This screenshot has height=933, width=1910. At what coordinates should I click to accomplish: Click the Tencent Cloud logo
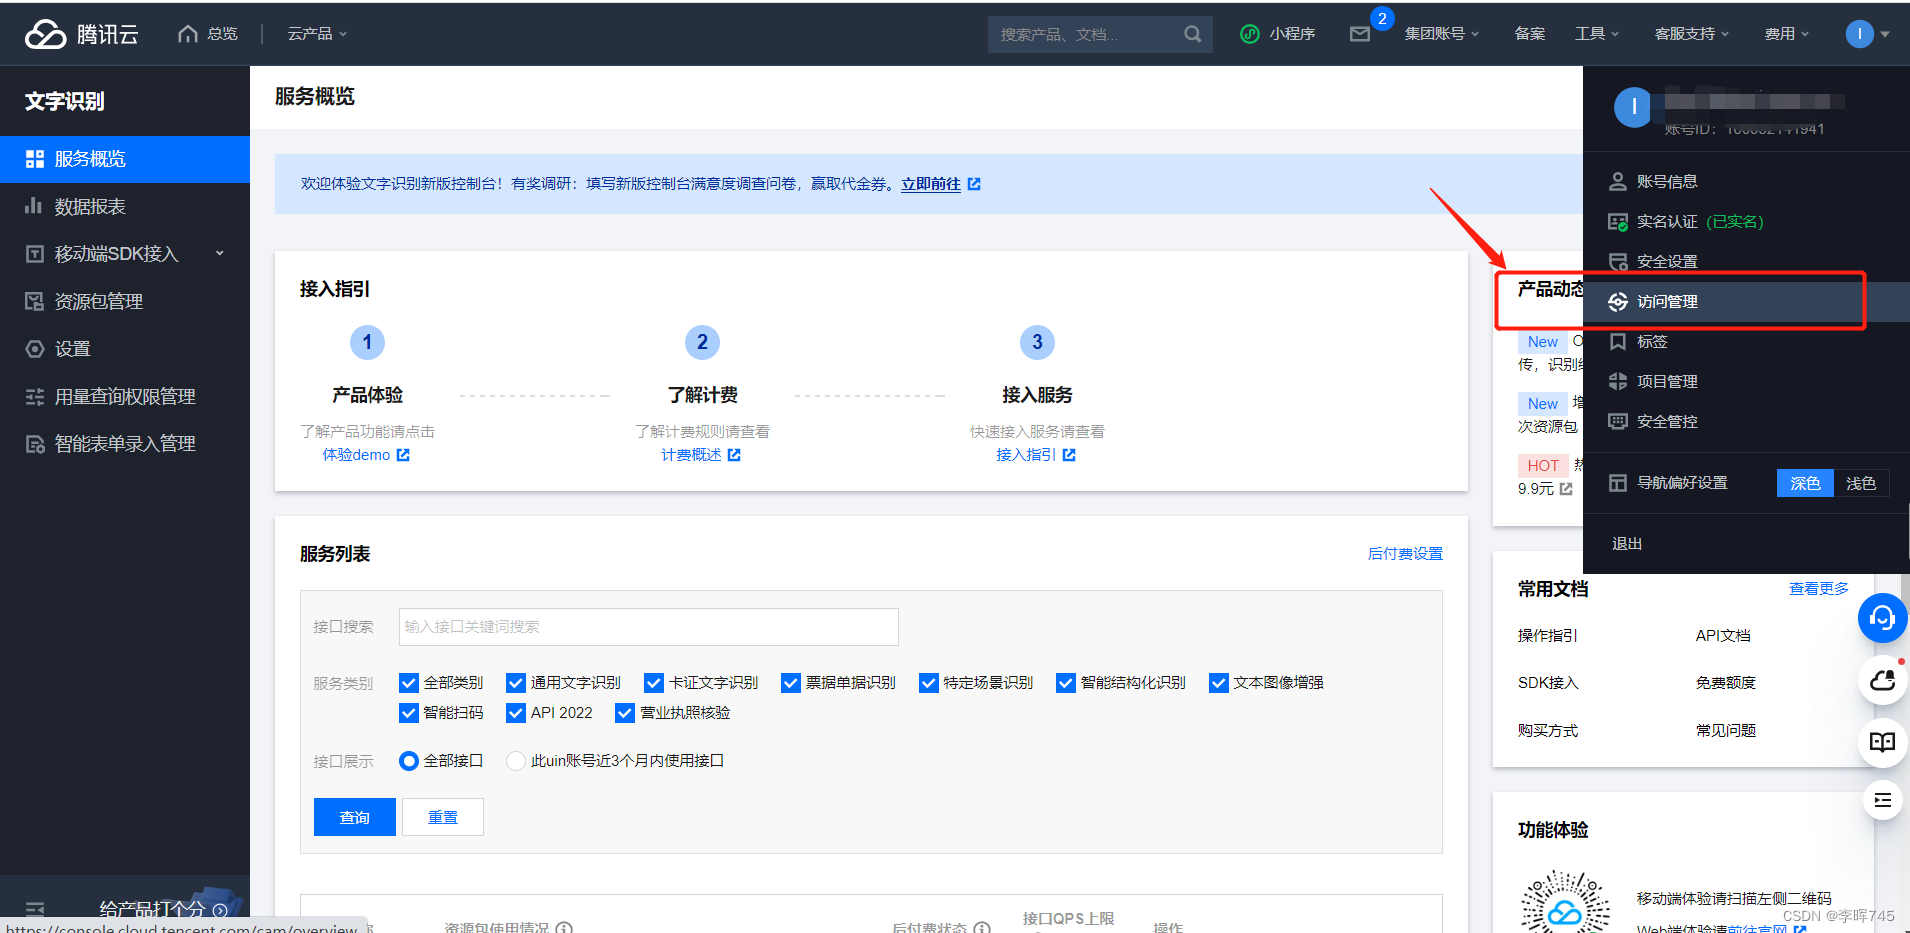[x=81, y=34]
